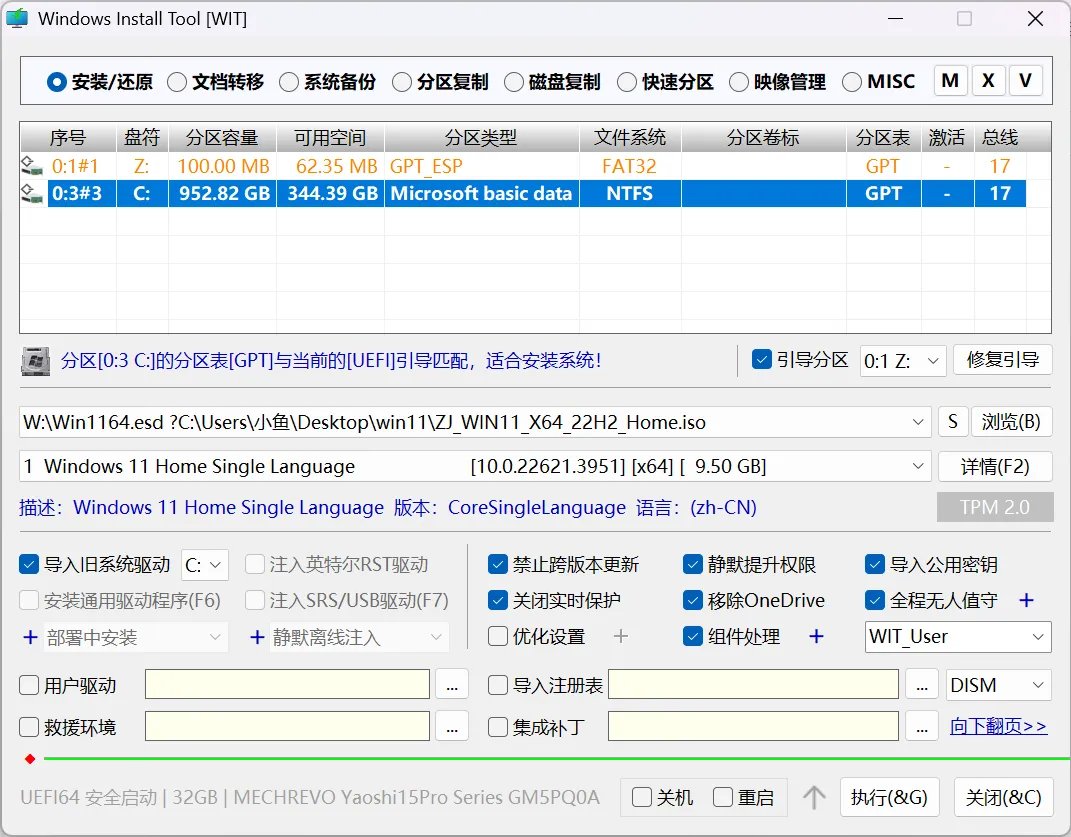Toggle 静默提升权限 checkbox

click(x=693, y=565)
